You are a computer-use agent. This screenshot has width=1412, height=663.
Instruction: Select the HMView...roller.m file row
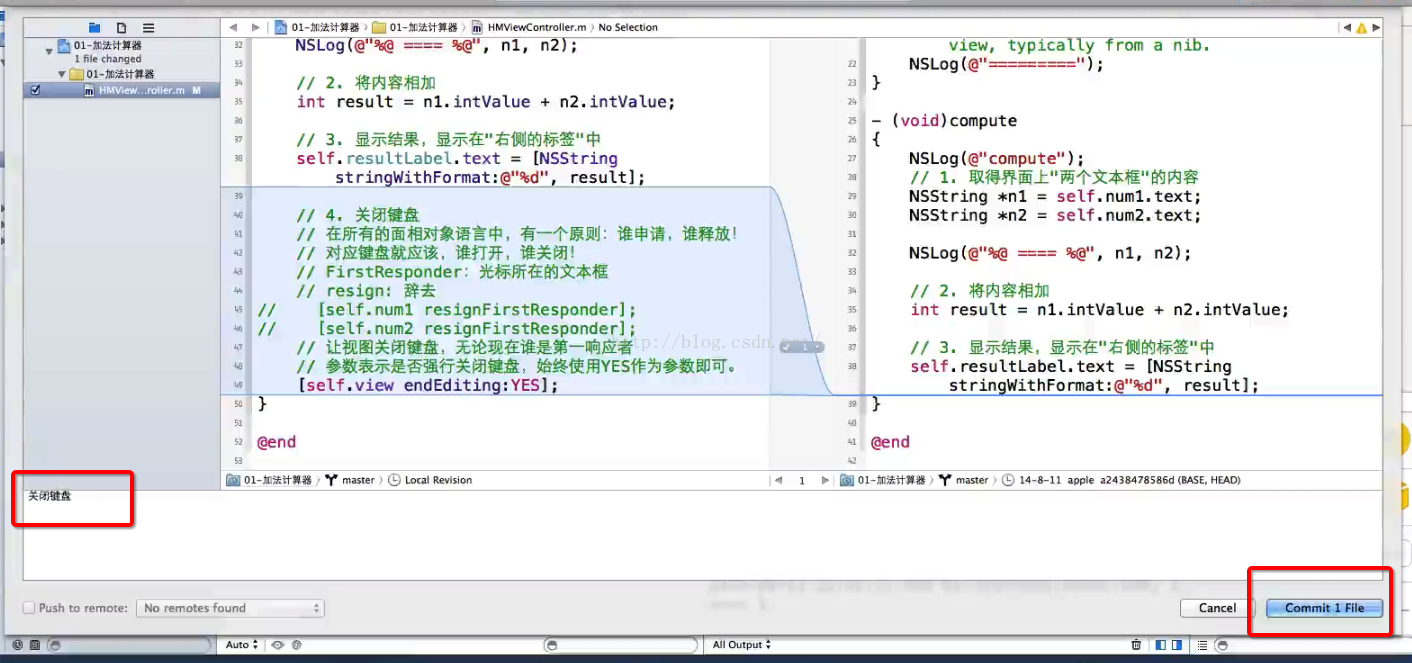click(x=122, y=90)
